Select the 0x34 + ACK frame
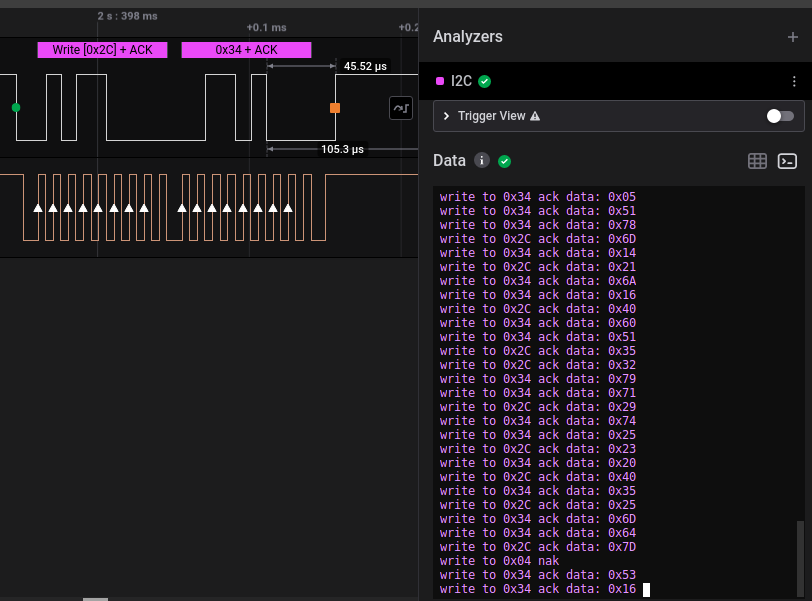 tap(246, 50)
